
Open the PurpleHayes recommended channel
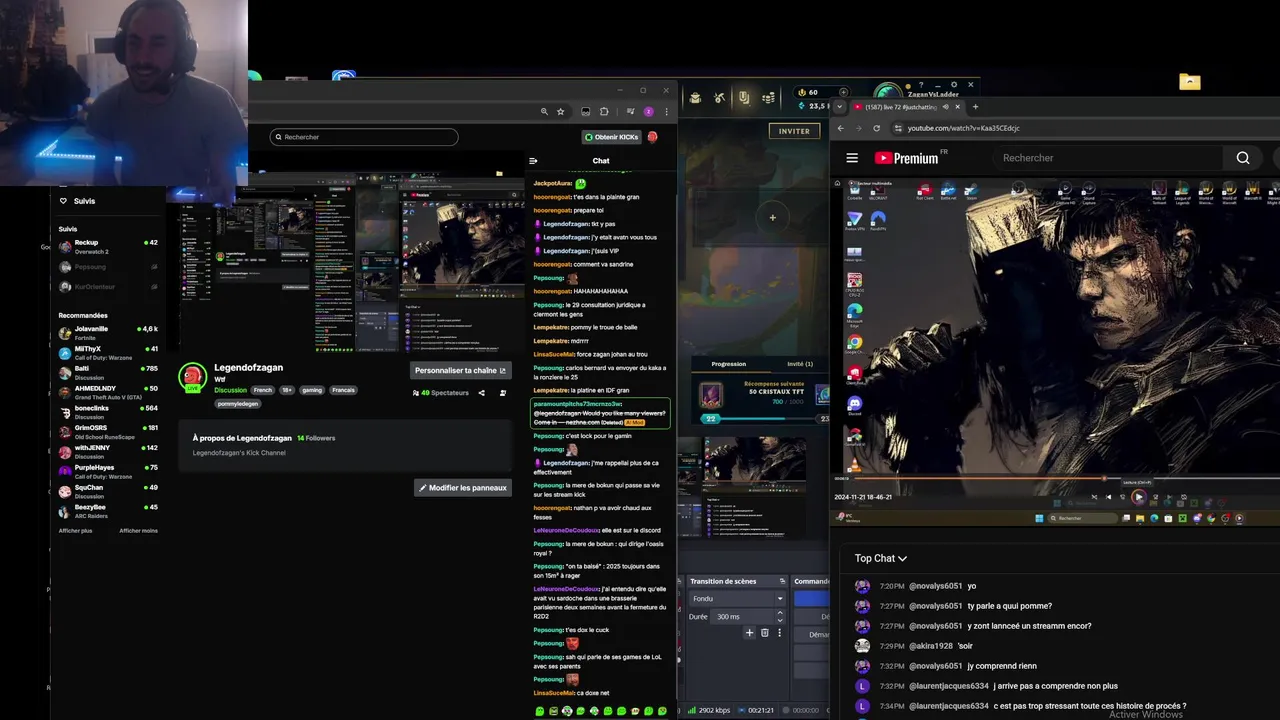(x=108, y=471)
